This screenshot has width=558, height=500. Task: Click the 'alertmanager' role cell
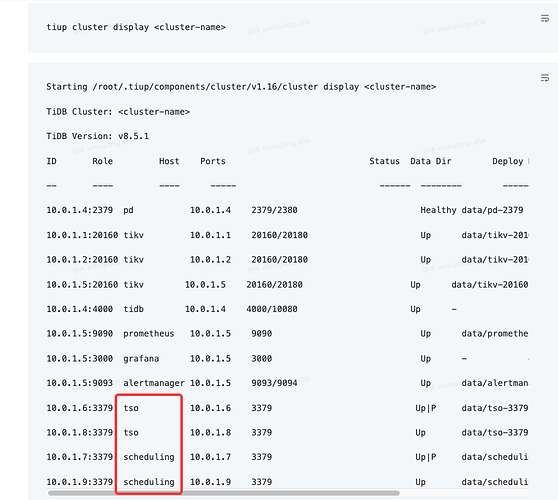tap(154, 383)
